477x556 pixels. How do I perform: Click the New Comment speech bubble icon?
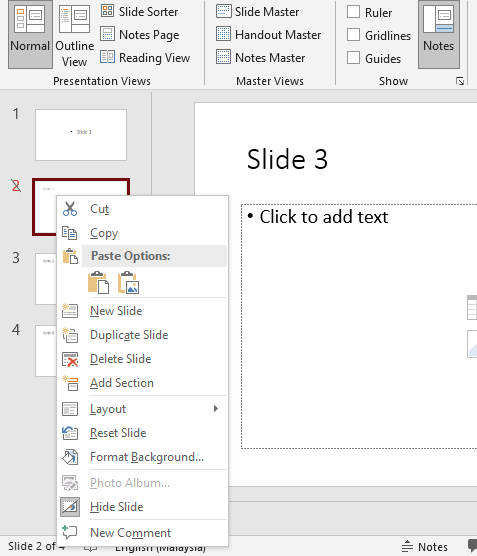70,533
